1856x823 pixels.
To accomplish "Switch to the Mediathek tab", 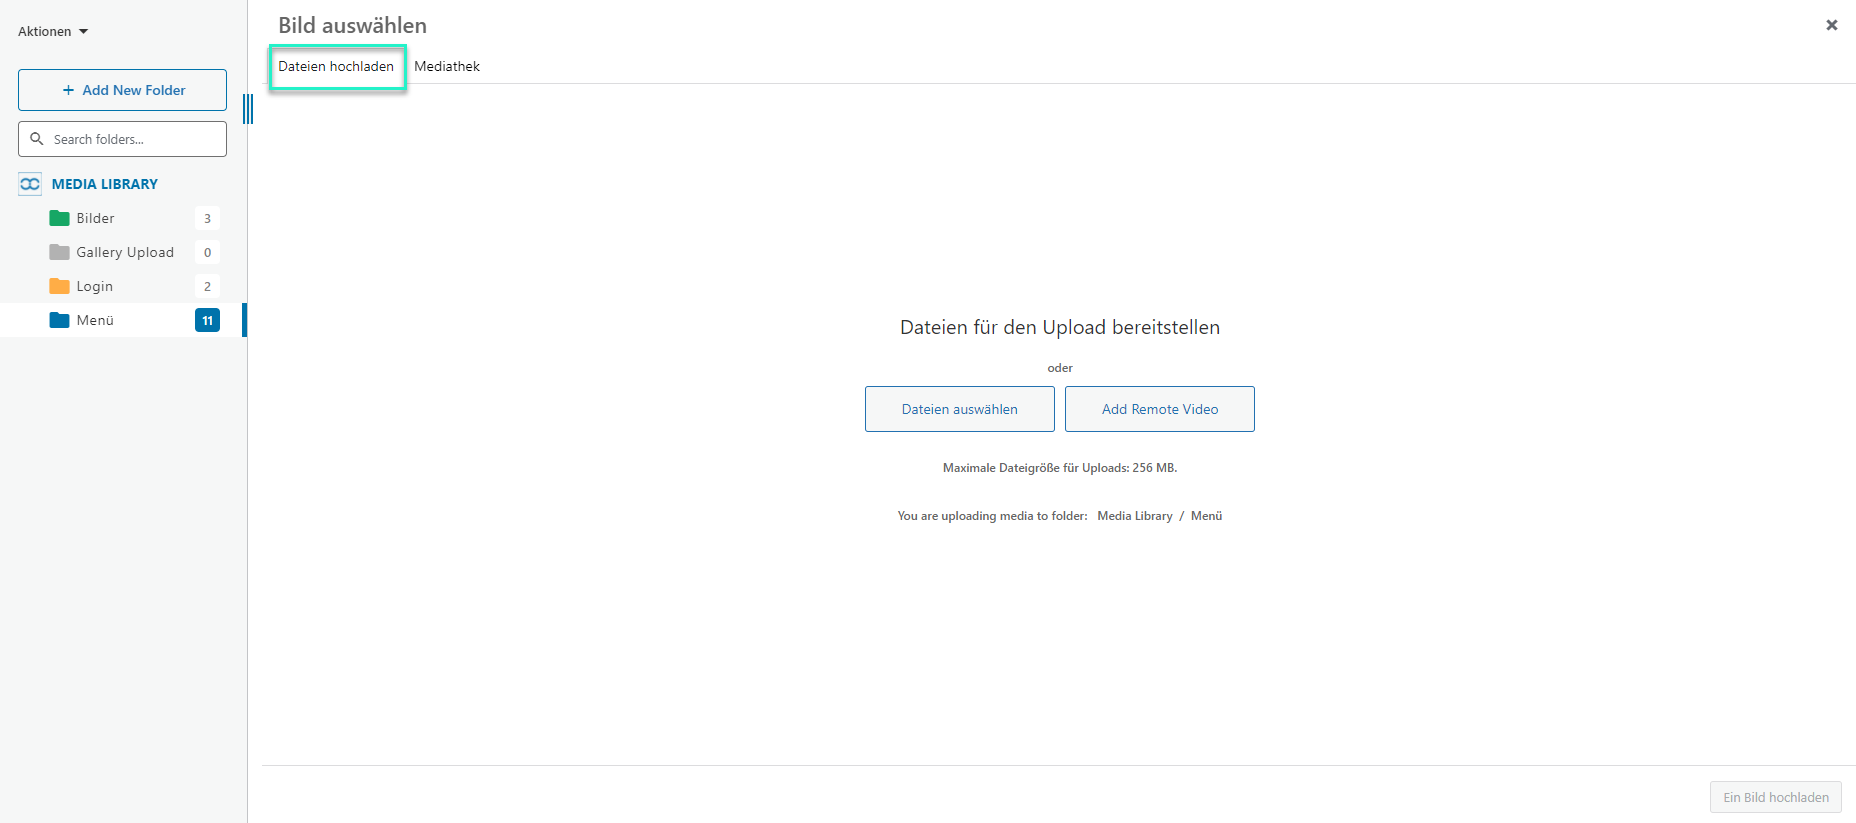I will [x=447, y=66].
